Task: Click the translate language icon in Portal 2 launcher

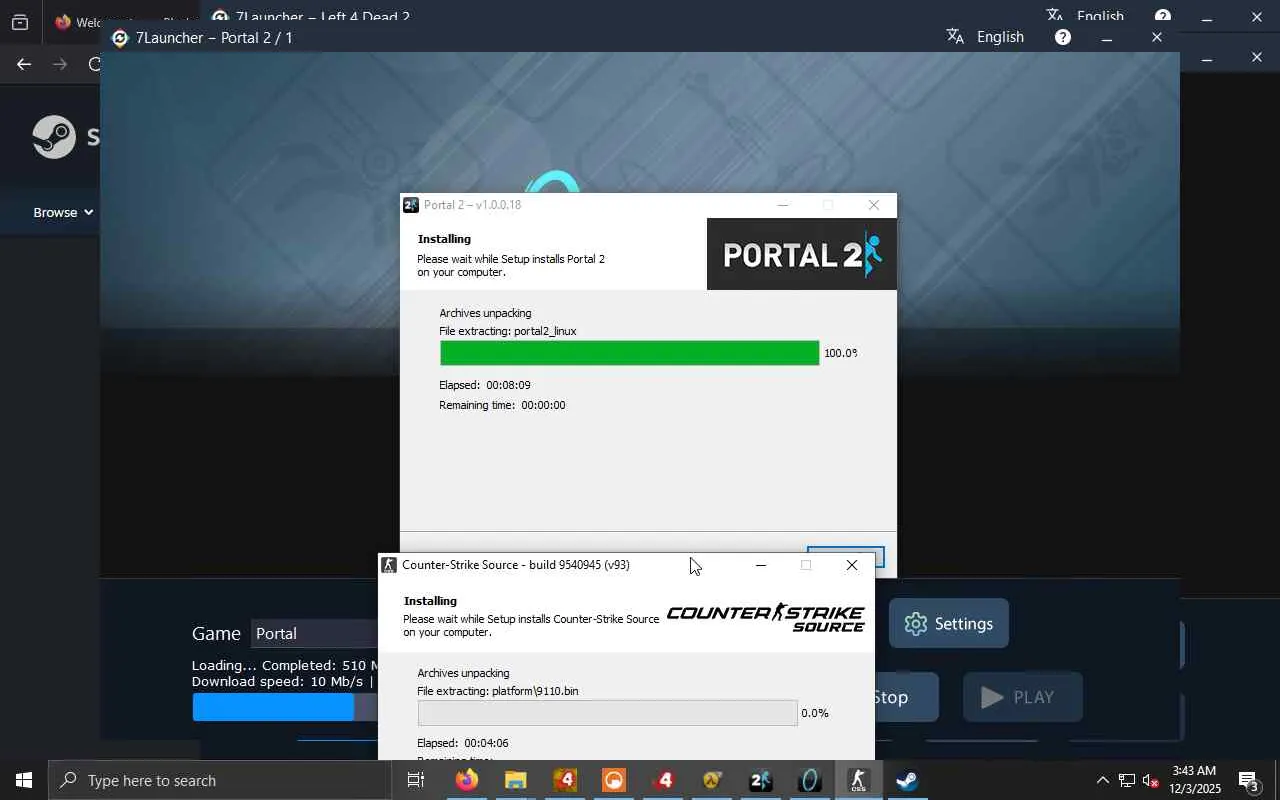Action: coord(955,37)
